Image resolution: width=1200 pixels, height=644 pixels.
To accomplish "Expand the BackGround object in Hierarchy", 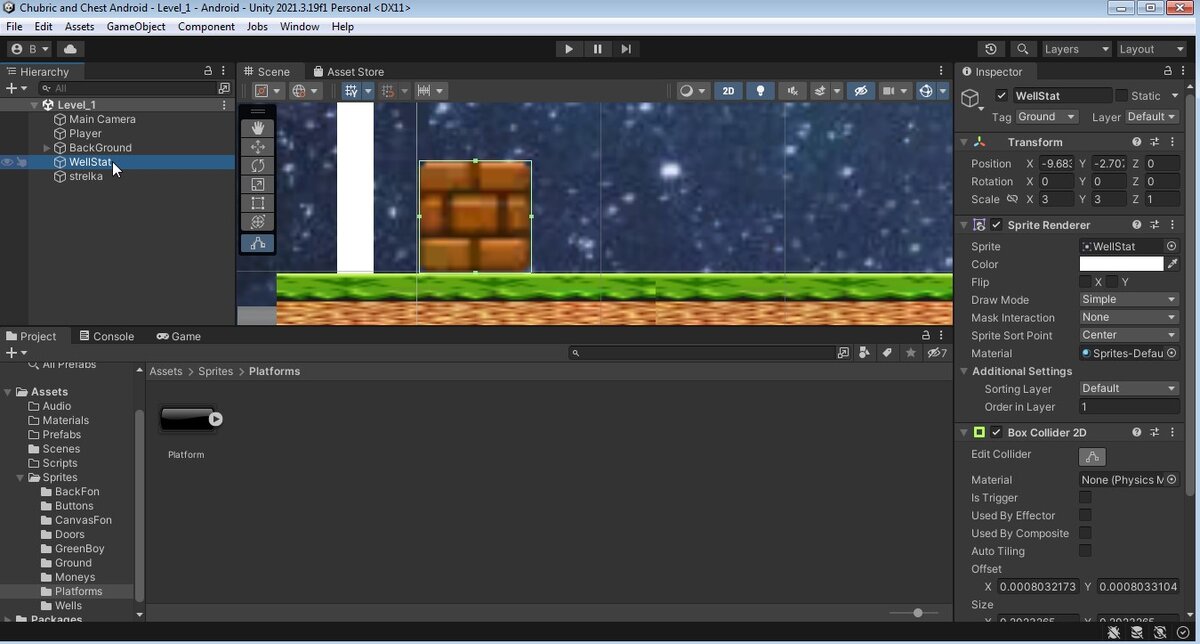I will click(47, 148).
